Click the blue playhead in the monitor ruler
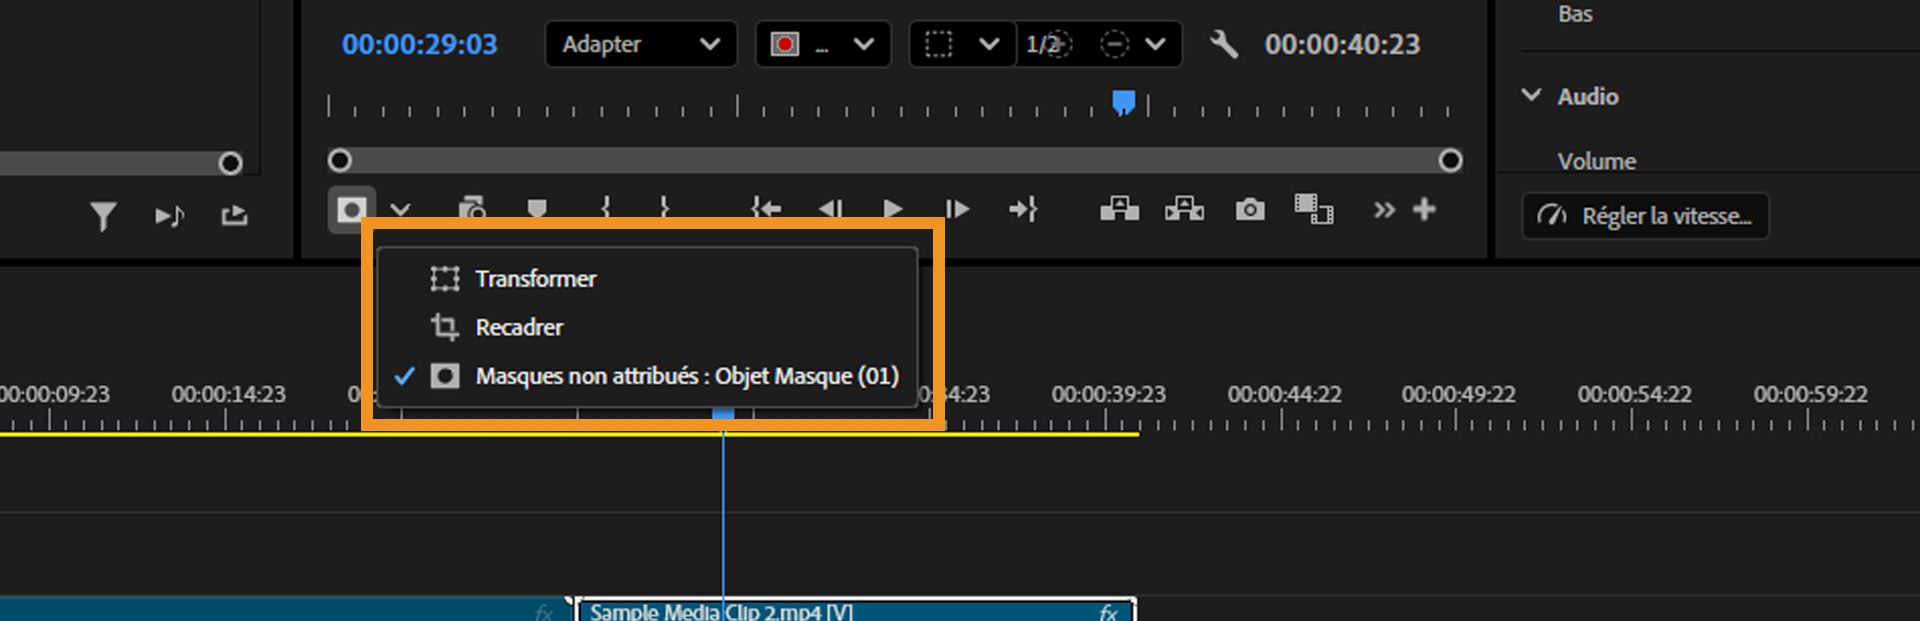1920x621 pixels. [x=1124, y=102]
